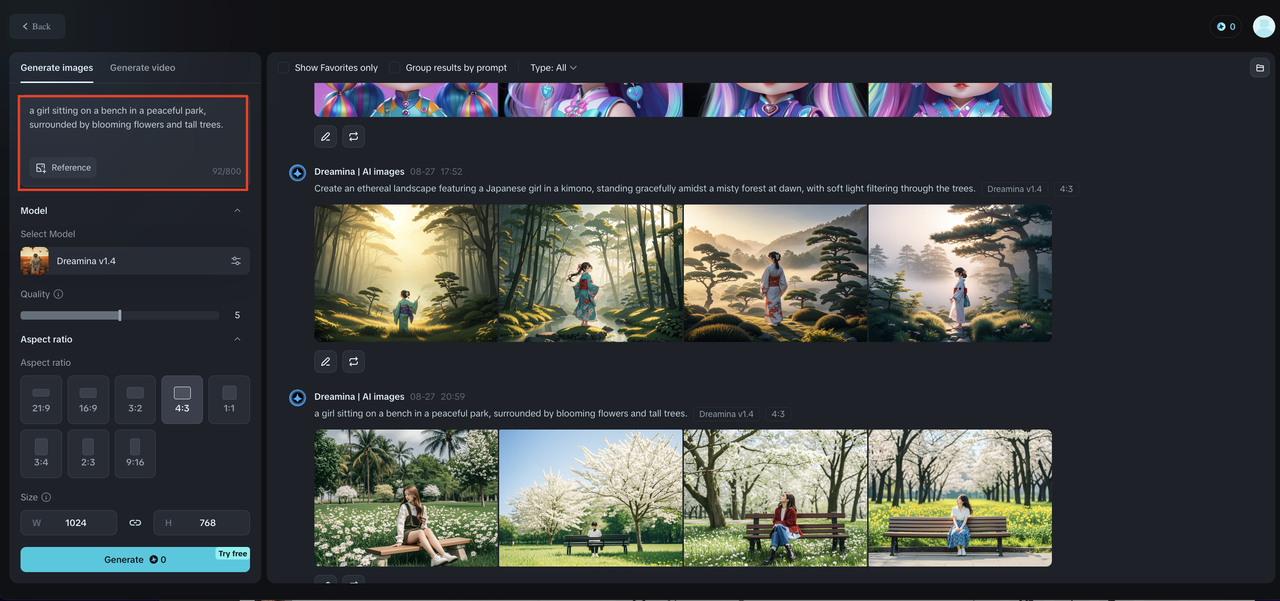Click the Try free badge

click(232, 554)
